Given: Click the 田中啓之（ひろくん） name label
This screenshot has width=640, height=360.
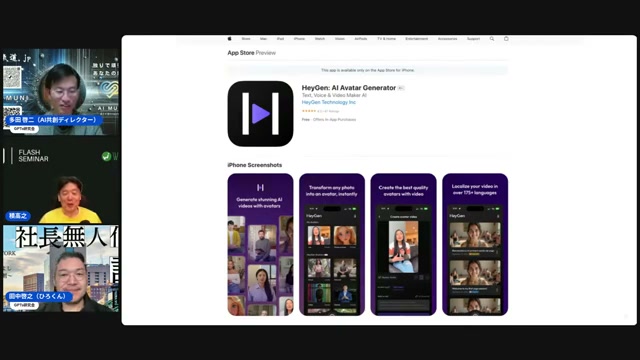Looking at the screenshot, I should pyautogui.click(x=39, y=296).
